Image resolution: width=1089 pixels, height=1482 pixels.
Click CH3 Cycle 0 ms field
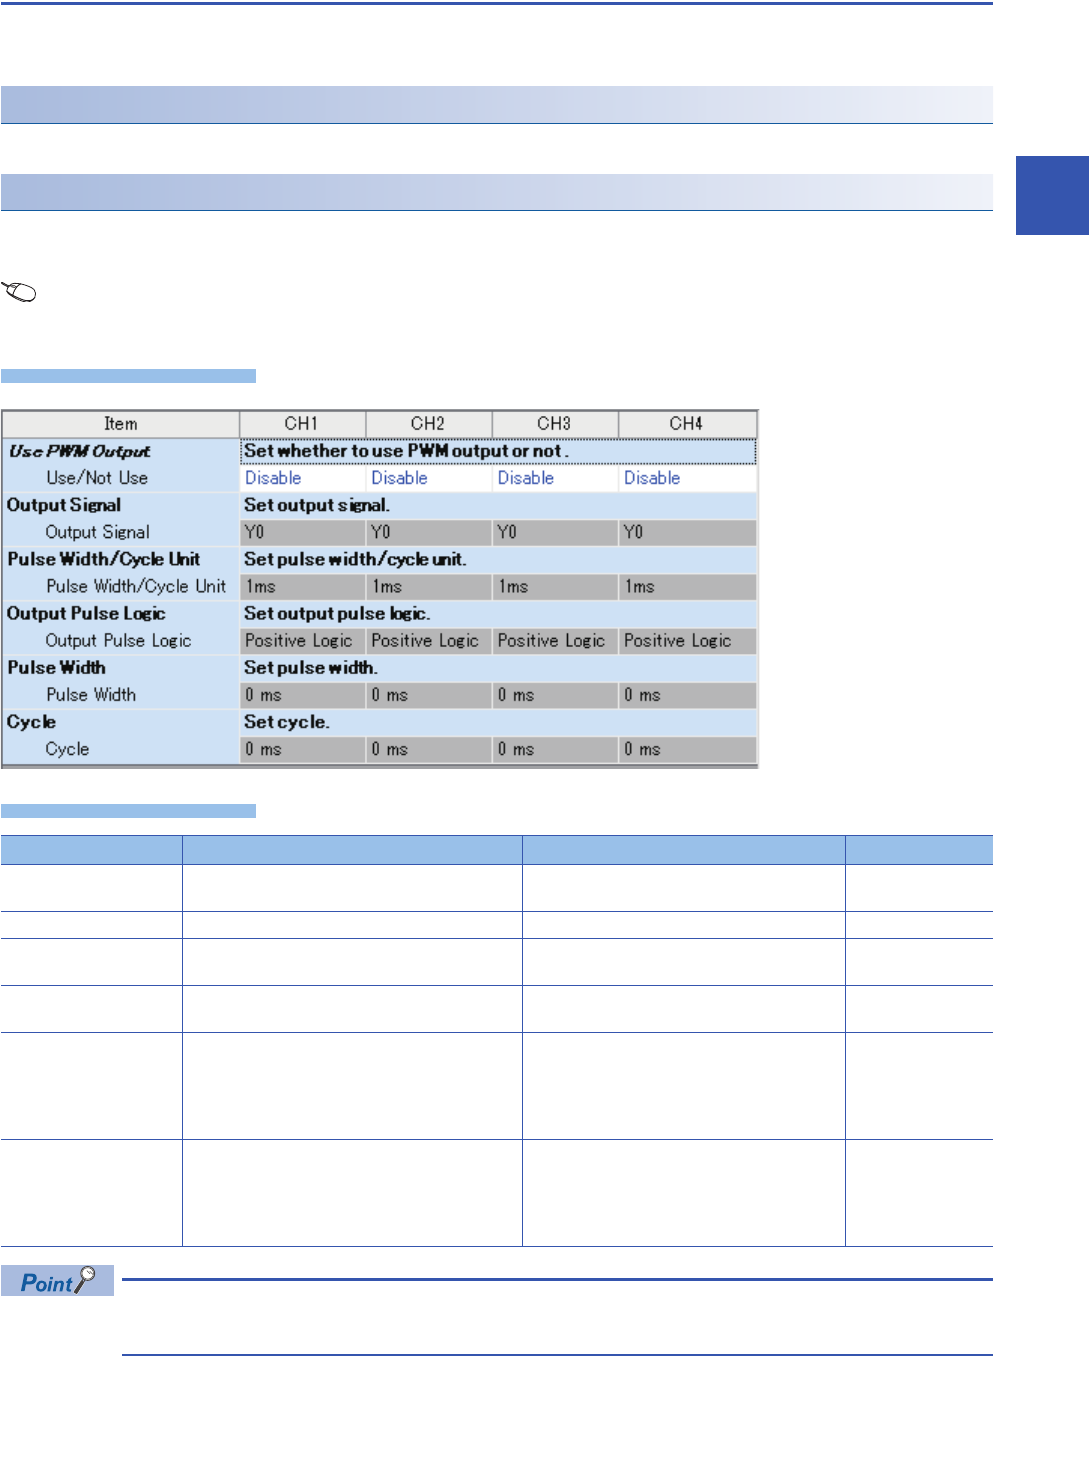[554, 749]
